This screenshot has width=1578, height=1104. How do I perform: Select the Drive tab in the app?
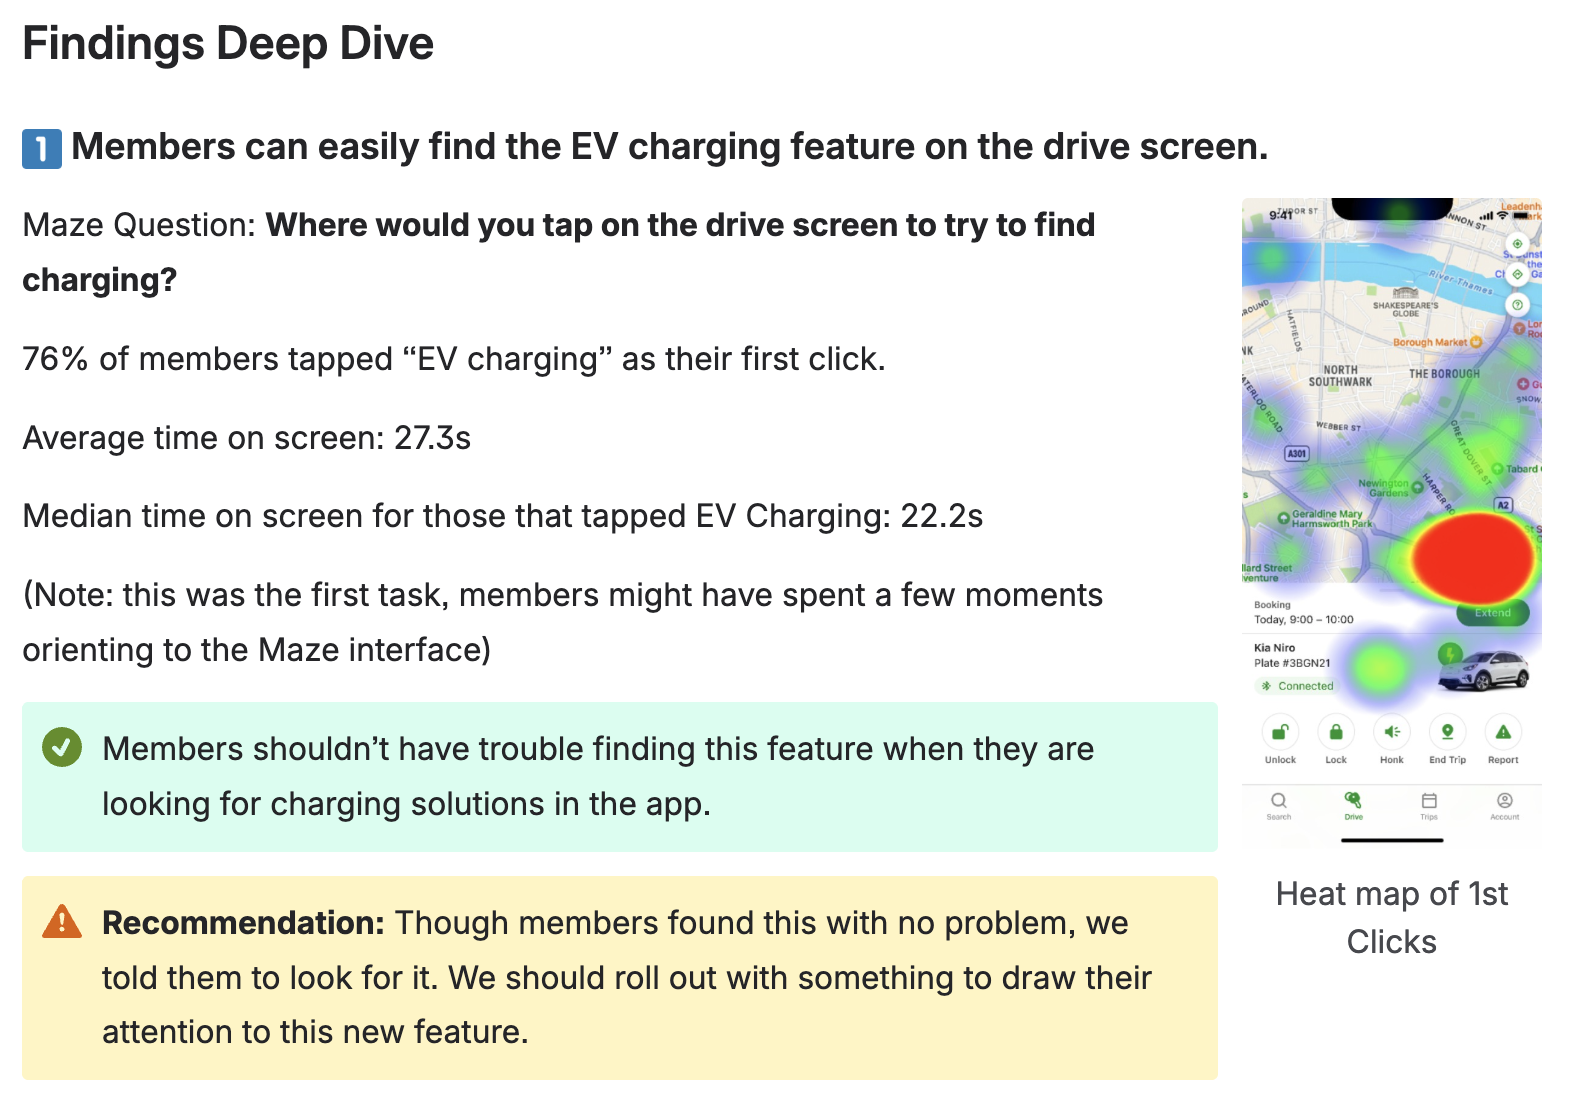(1353, 806)
